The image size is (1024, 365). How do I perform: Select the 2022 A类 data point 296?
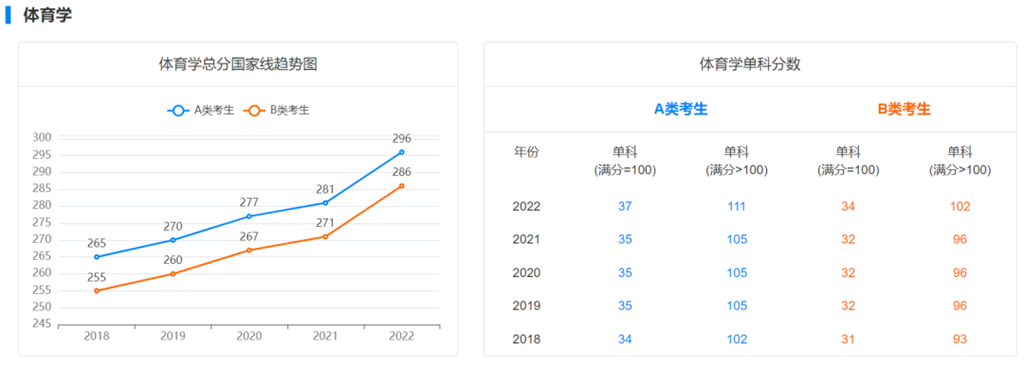(x=402, y=152)
